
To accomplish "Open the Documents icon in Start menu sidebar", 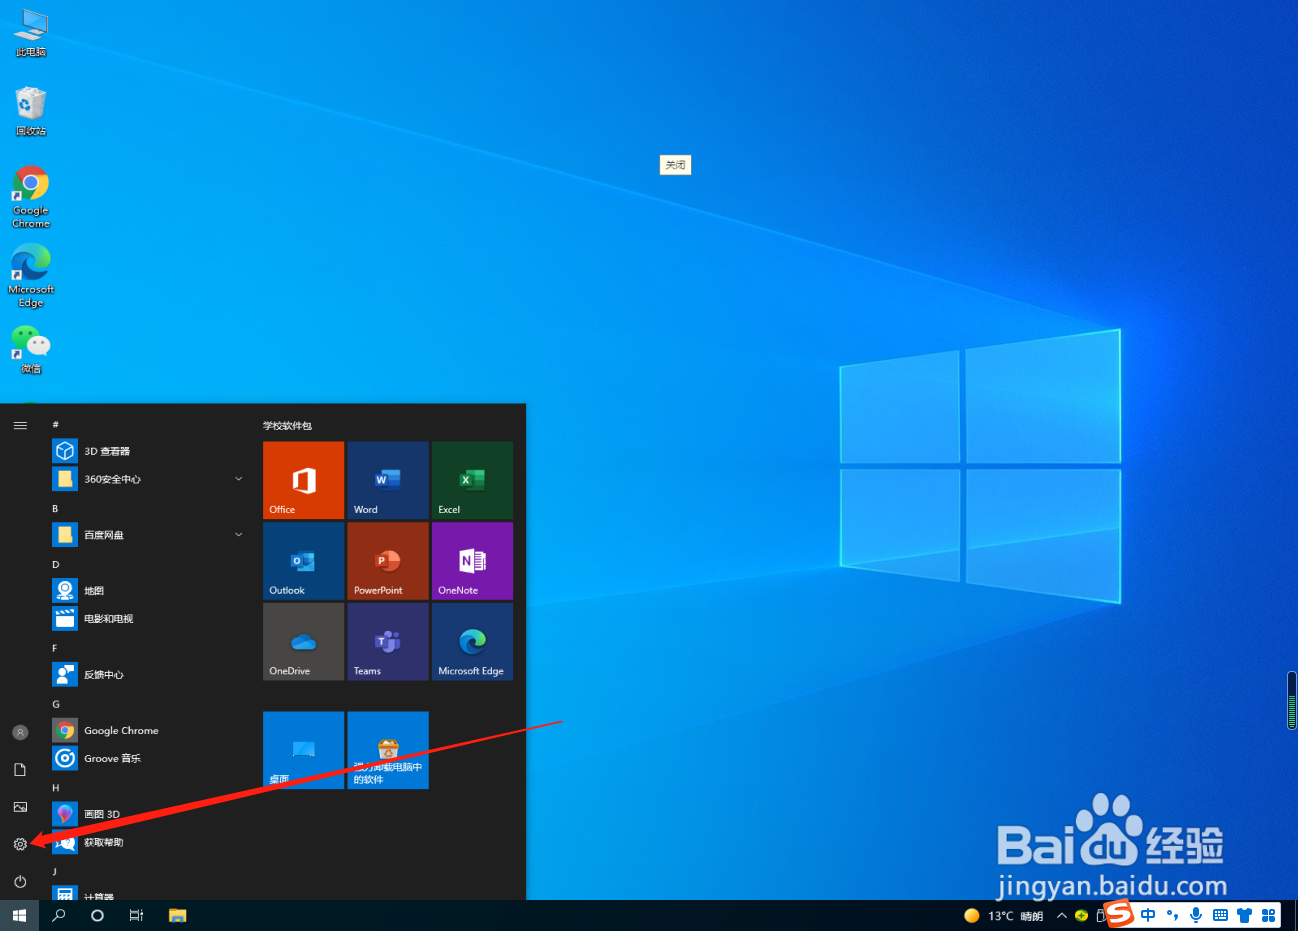I will [x=20, y=769].
